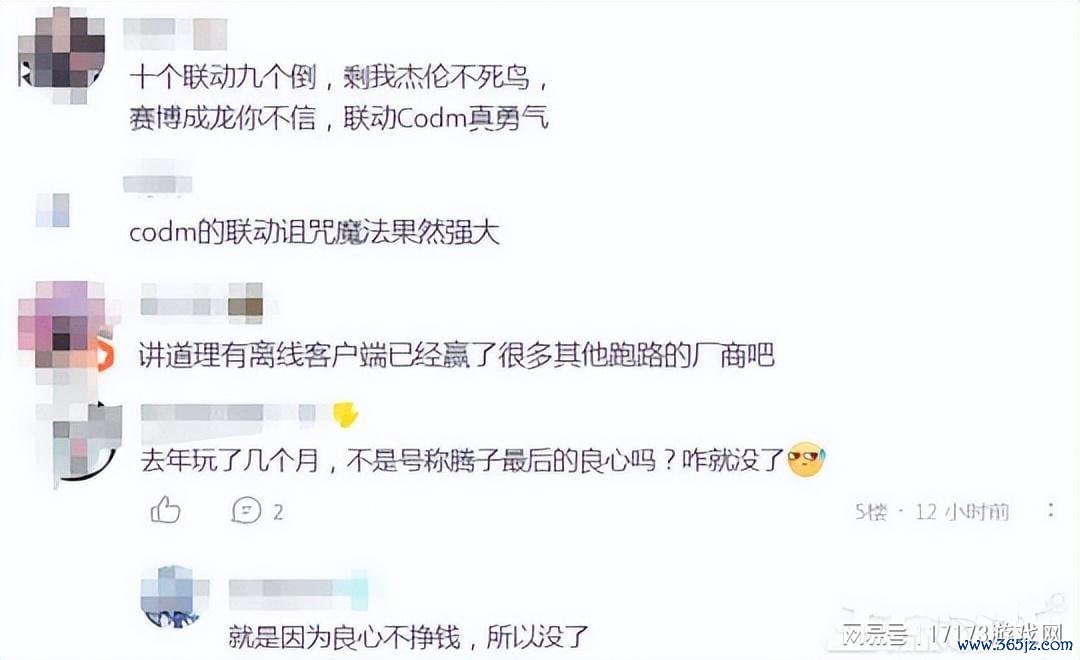This screenshot has width=1080, height=660.
Task: Open the small blue avatar of second commenter
Action: tap(53, 210)
